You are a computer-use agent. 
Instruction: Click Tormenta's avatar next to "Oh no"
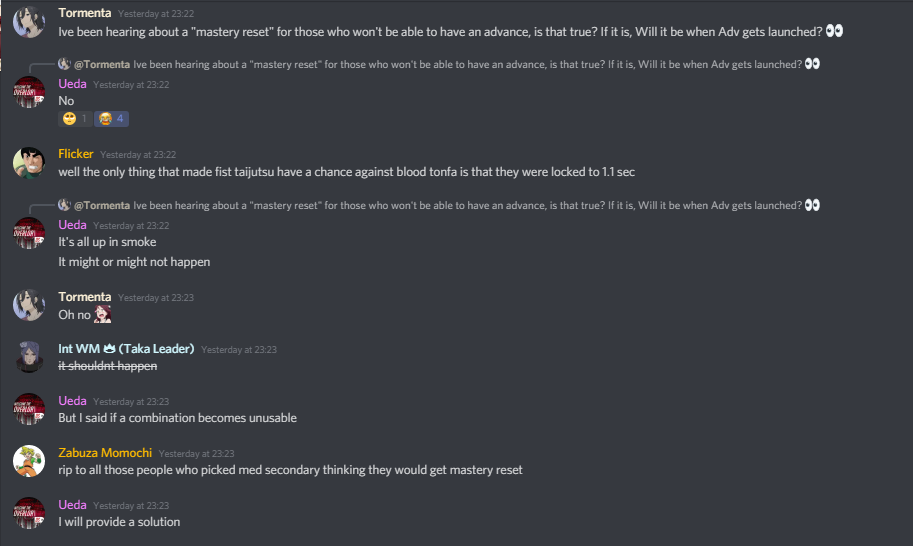pyautogui.click(x=29, y=305)
